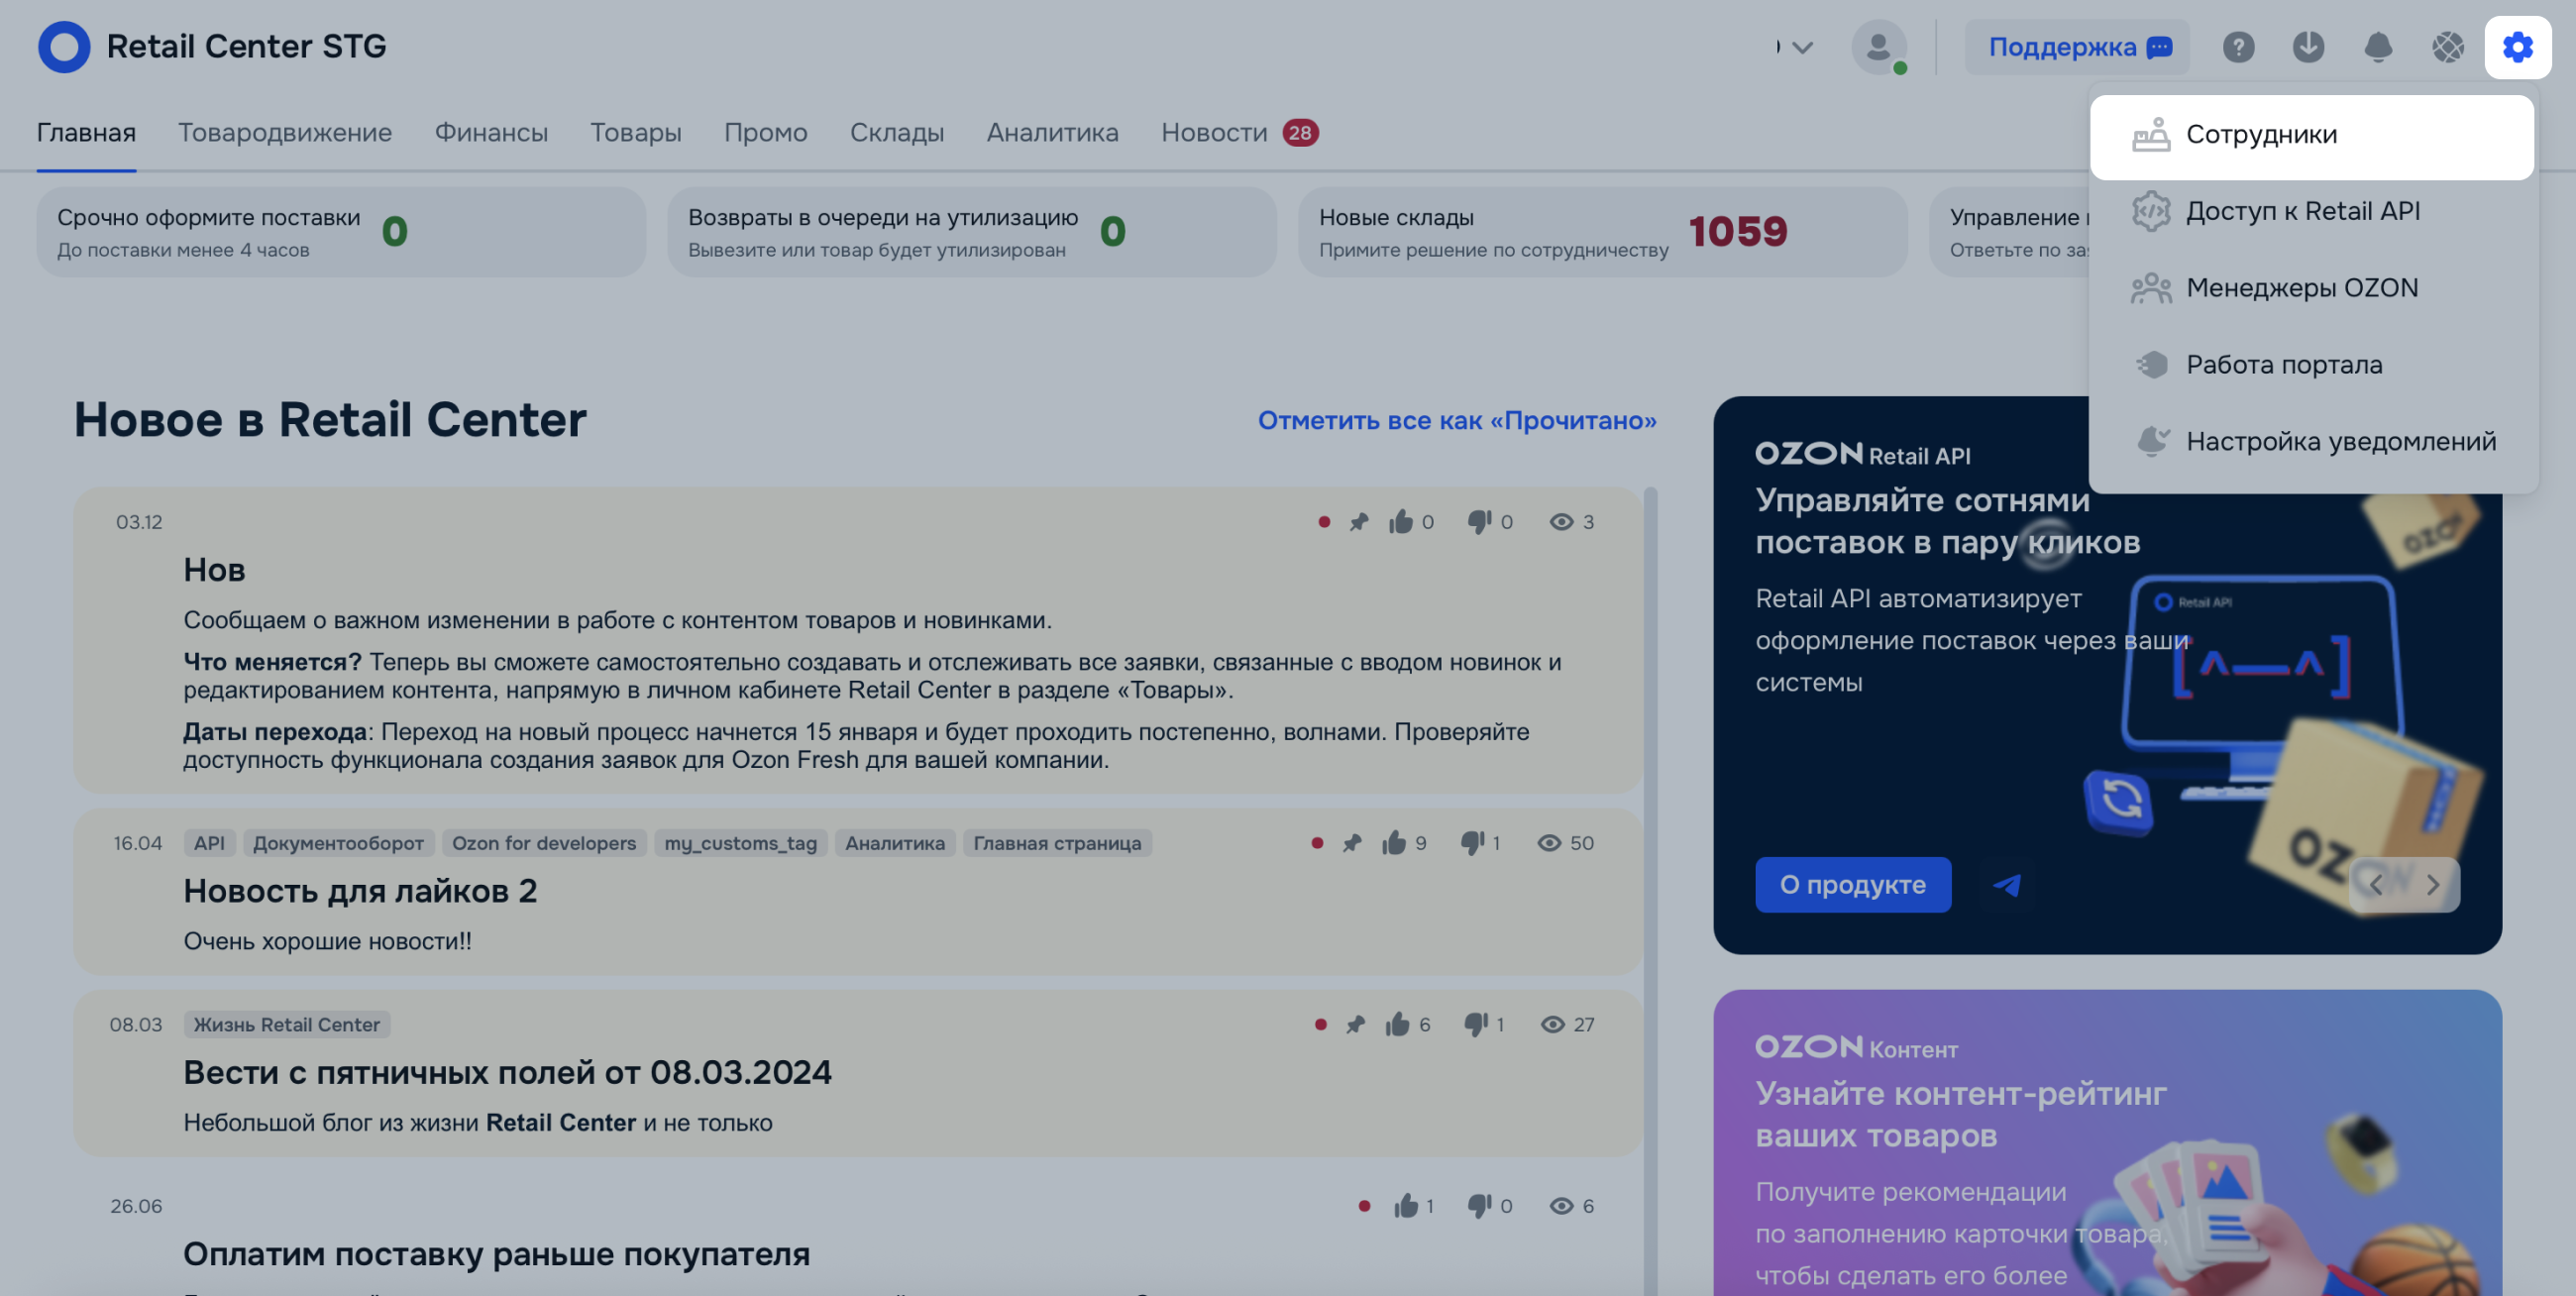The width and height of the screenshot is (2576, 1296).
Task: Toggle pin on the 03.12 news item
Action: (x=1358, y=522)
